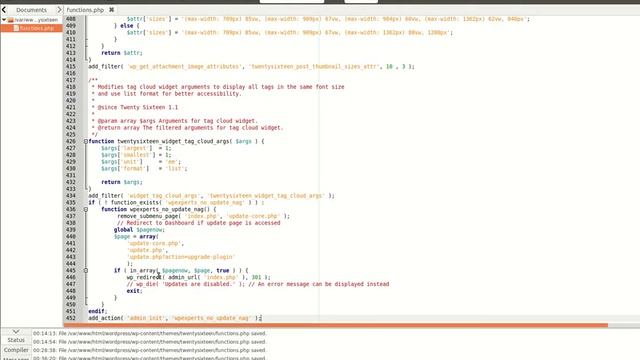The width and height of the screenshot is (640, 360).
Task: Click the 'exit;' statement on line 448
Action: [x=134, y=291]
